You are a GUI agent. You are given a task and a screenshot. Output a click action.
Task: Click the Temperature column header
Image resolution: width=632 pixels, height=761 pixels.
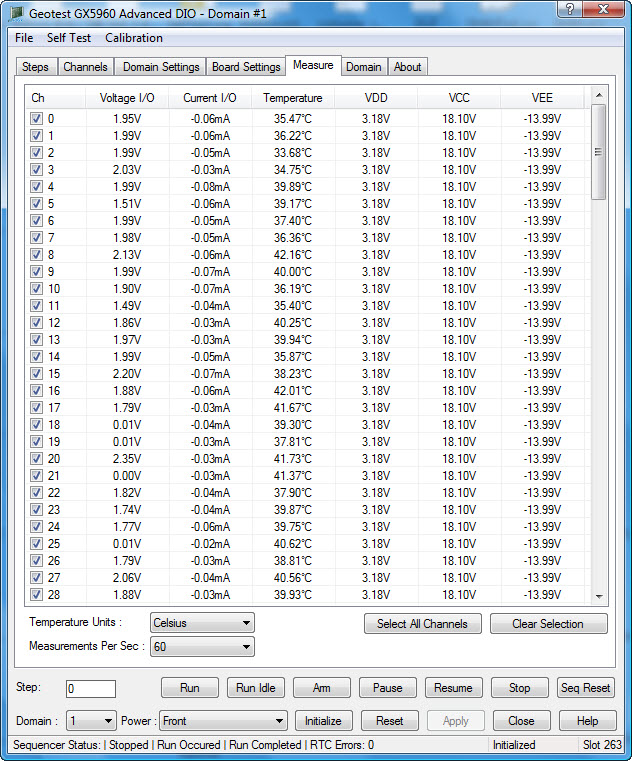pos(293,98)
